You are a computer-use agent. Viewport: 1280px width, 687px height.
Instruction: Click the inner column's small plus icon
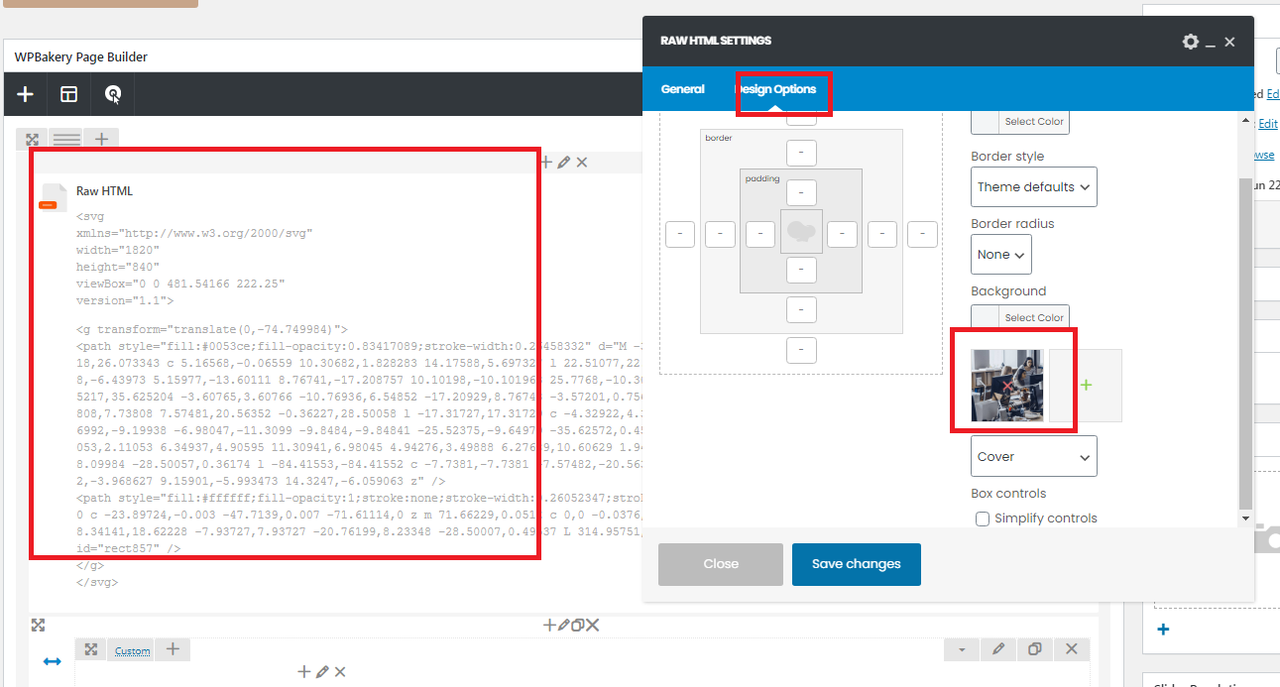pos(304,672)
